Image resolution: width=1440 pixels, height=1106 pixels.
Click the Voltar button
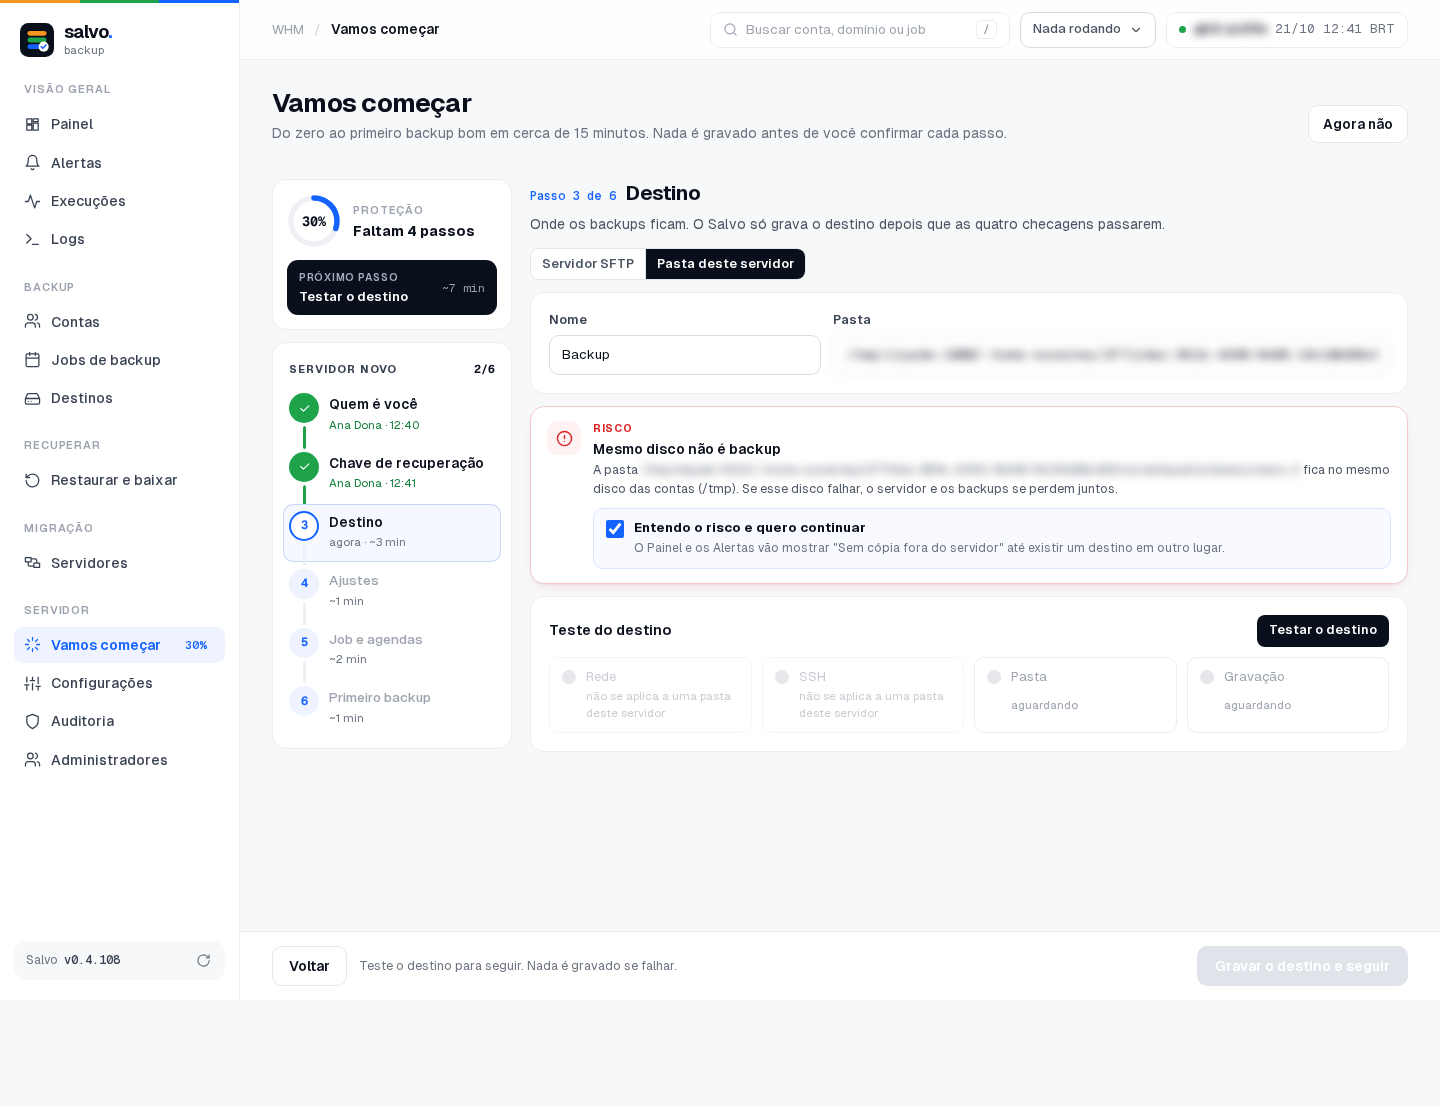[x=309, y=966]
